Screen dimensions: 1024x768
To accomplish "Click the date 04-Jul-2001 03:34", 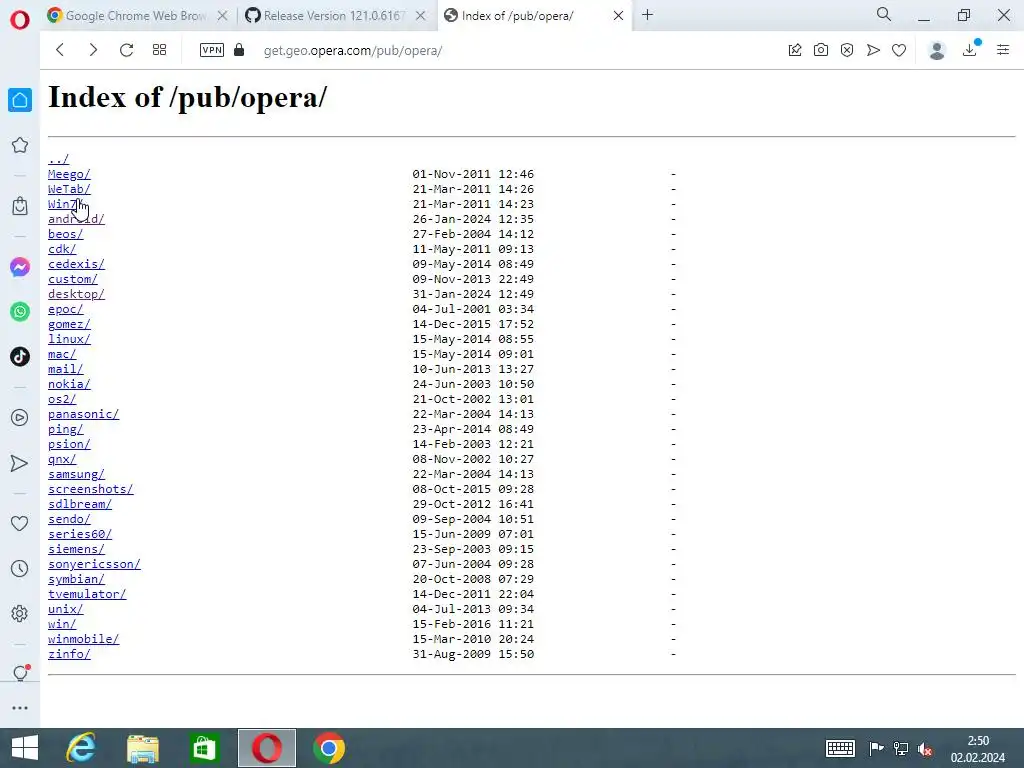I will [473, 310].
